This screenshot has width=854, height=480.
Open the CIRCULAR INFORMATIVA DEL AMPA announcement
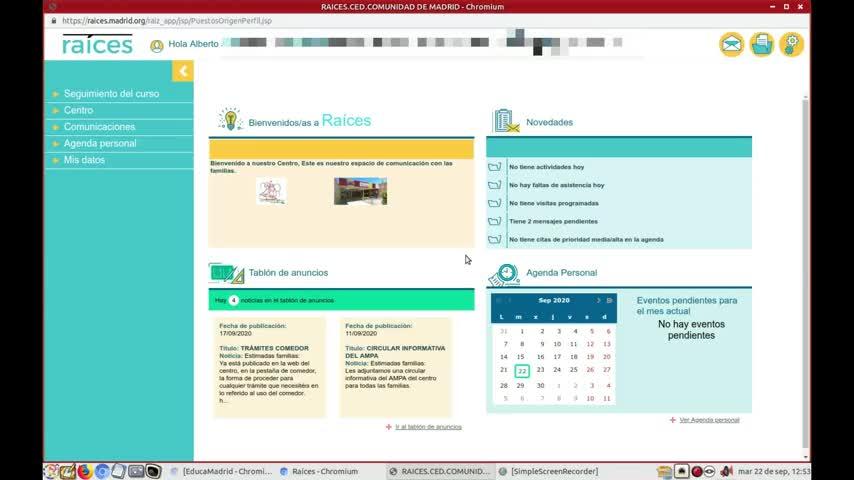pyautogui.click(x=395, y=367)
